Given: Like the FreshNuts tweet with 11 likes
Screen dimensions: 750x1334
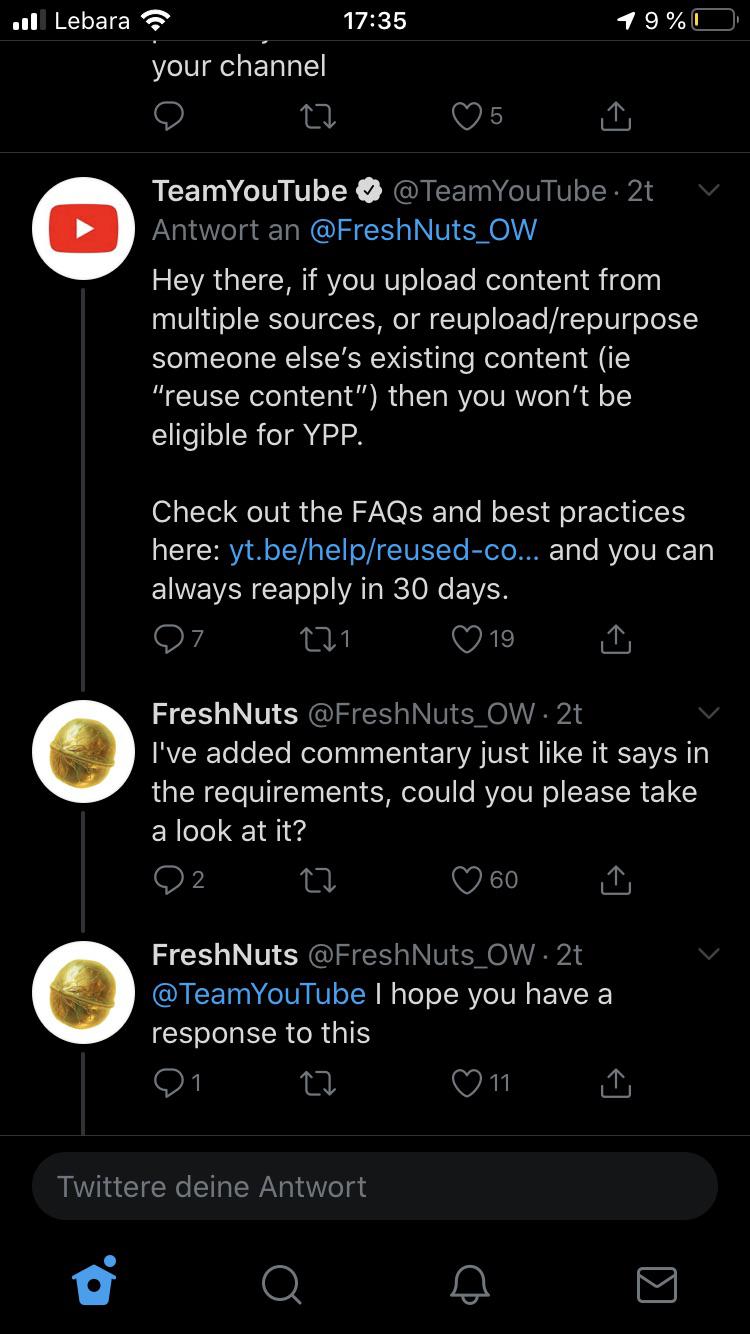Looking at the screenshot, I should click(468, 1082).
